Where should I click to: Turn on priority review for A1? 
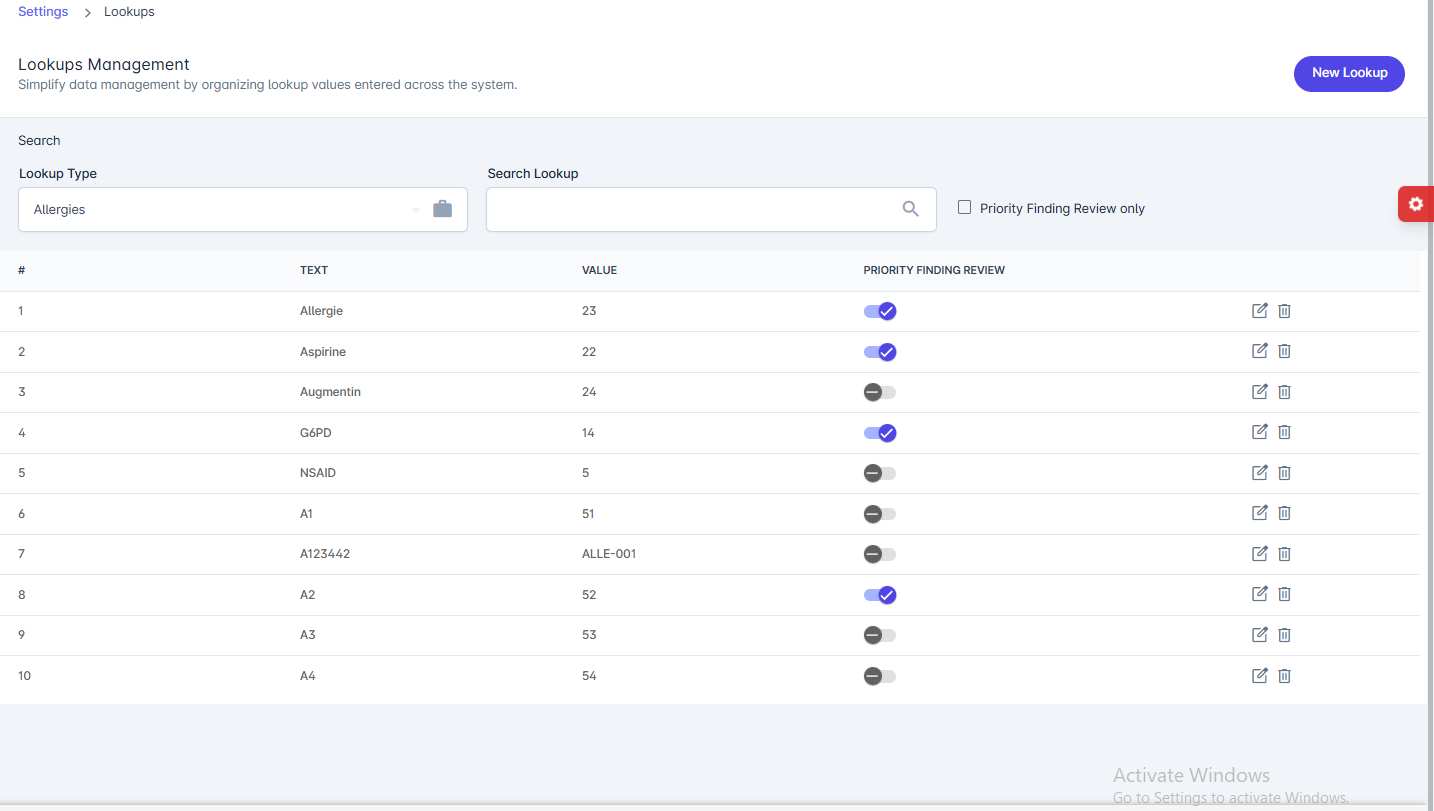880,514
